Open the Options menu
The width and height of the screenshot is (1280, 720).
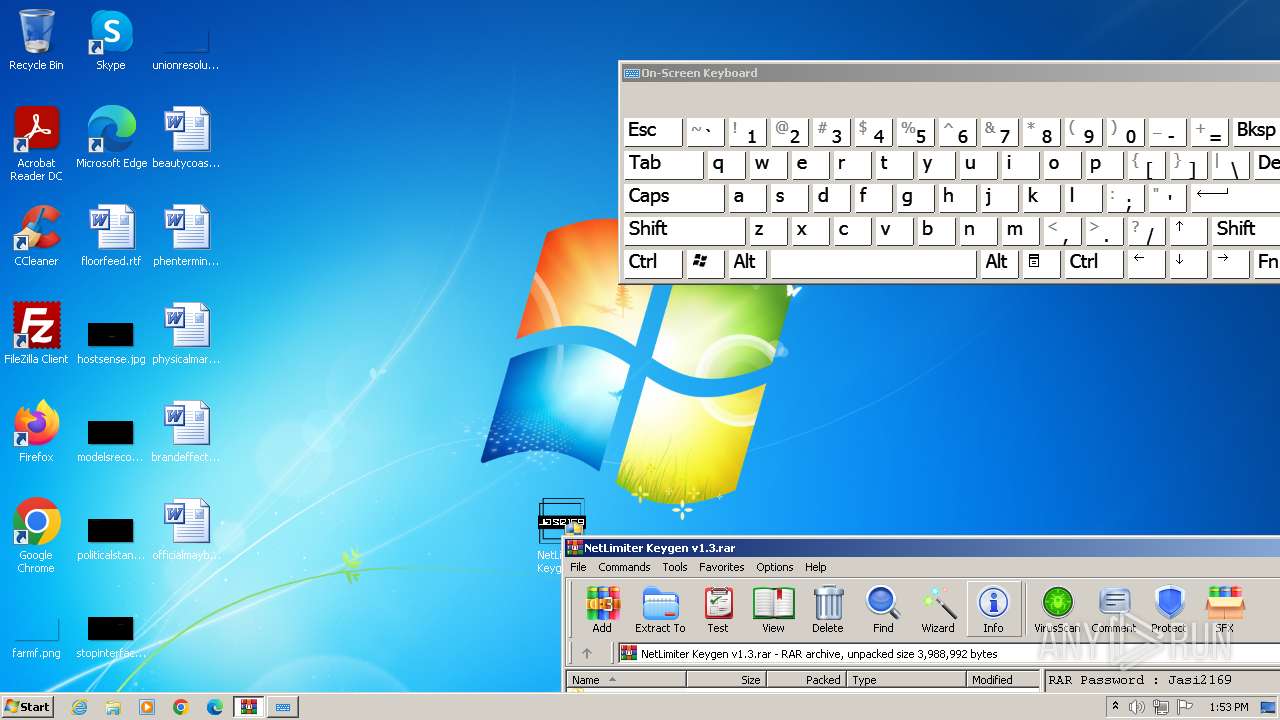(x=774, y=567)
